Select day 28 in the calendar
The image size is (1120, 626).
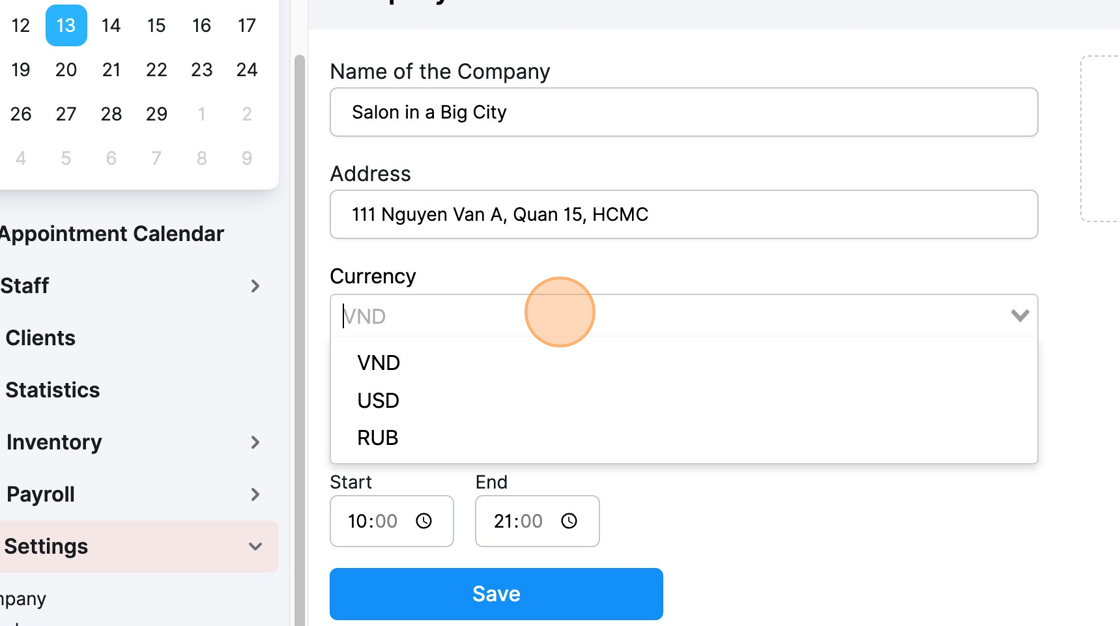[111, 114]
